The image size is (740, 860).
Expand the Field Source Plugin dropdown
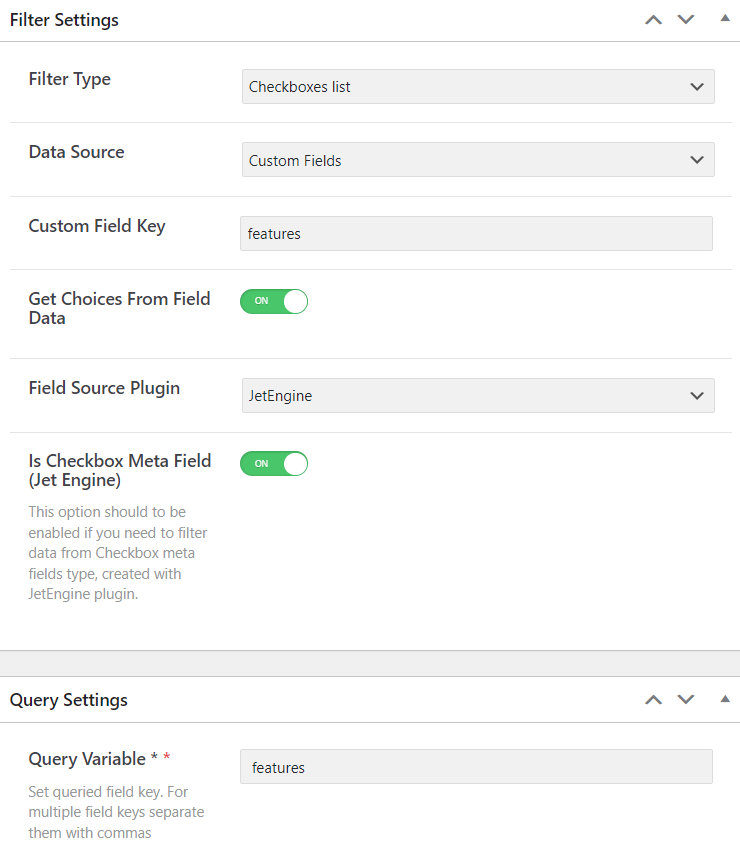[x=478, y=396]
